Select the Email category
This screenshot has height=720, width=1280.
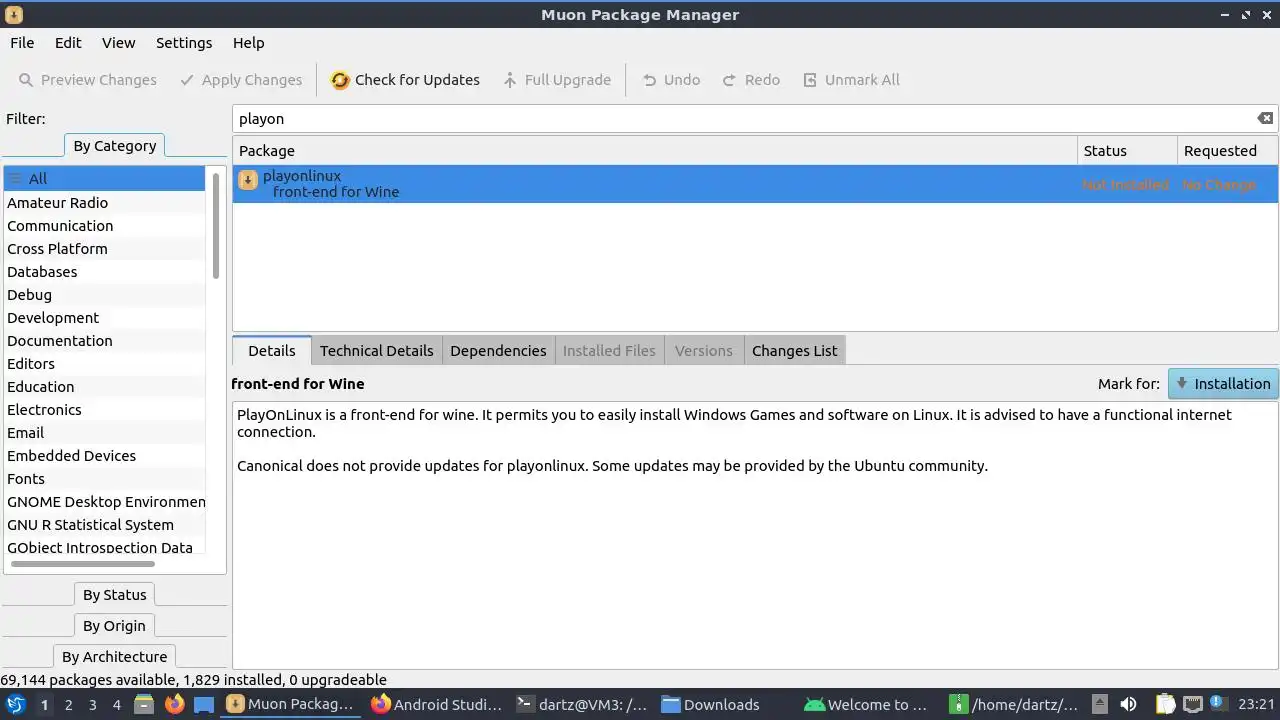[104, 432]
